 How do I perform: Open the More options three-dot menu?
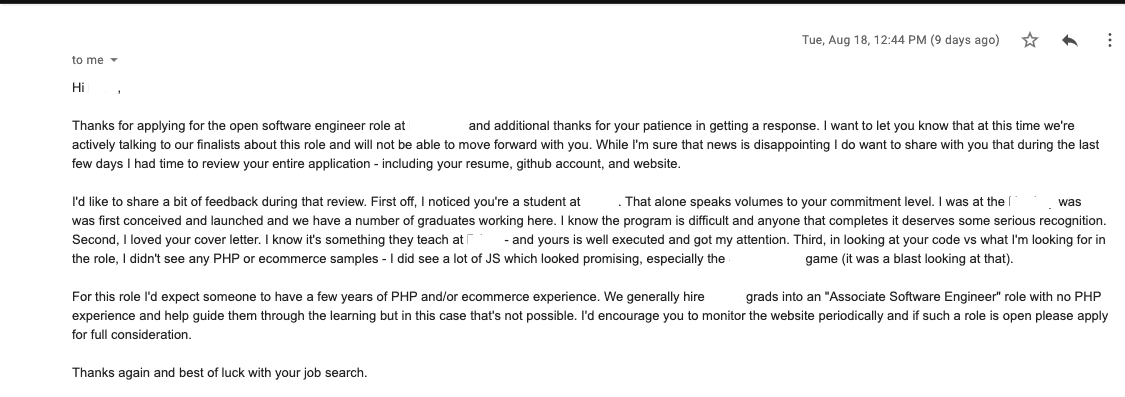click(x=1109, y=40)
